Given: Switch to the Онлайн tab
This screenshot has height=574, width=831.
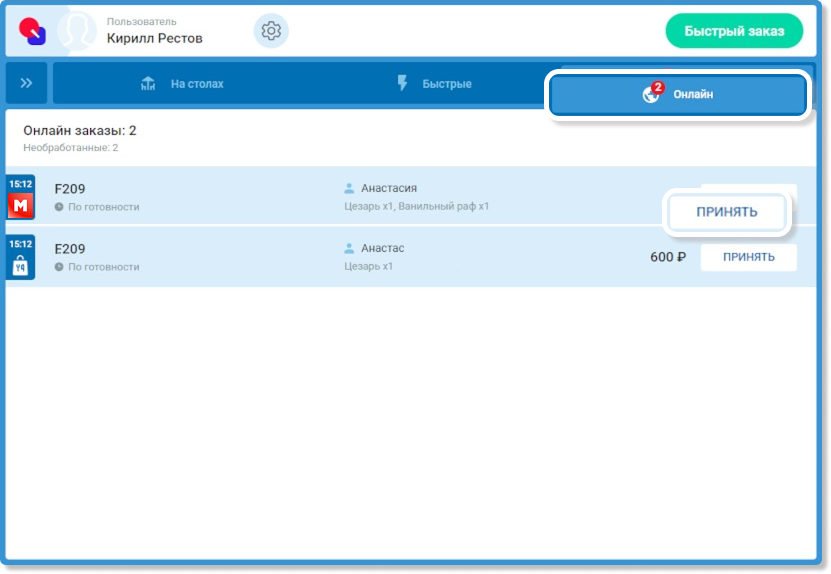Looking at the screenshot, I should click(x=679, y=94).
